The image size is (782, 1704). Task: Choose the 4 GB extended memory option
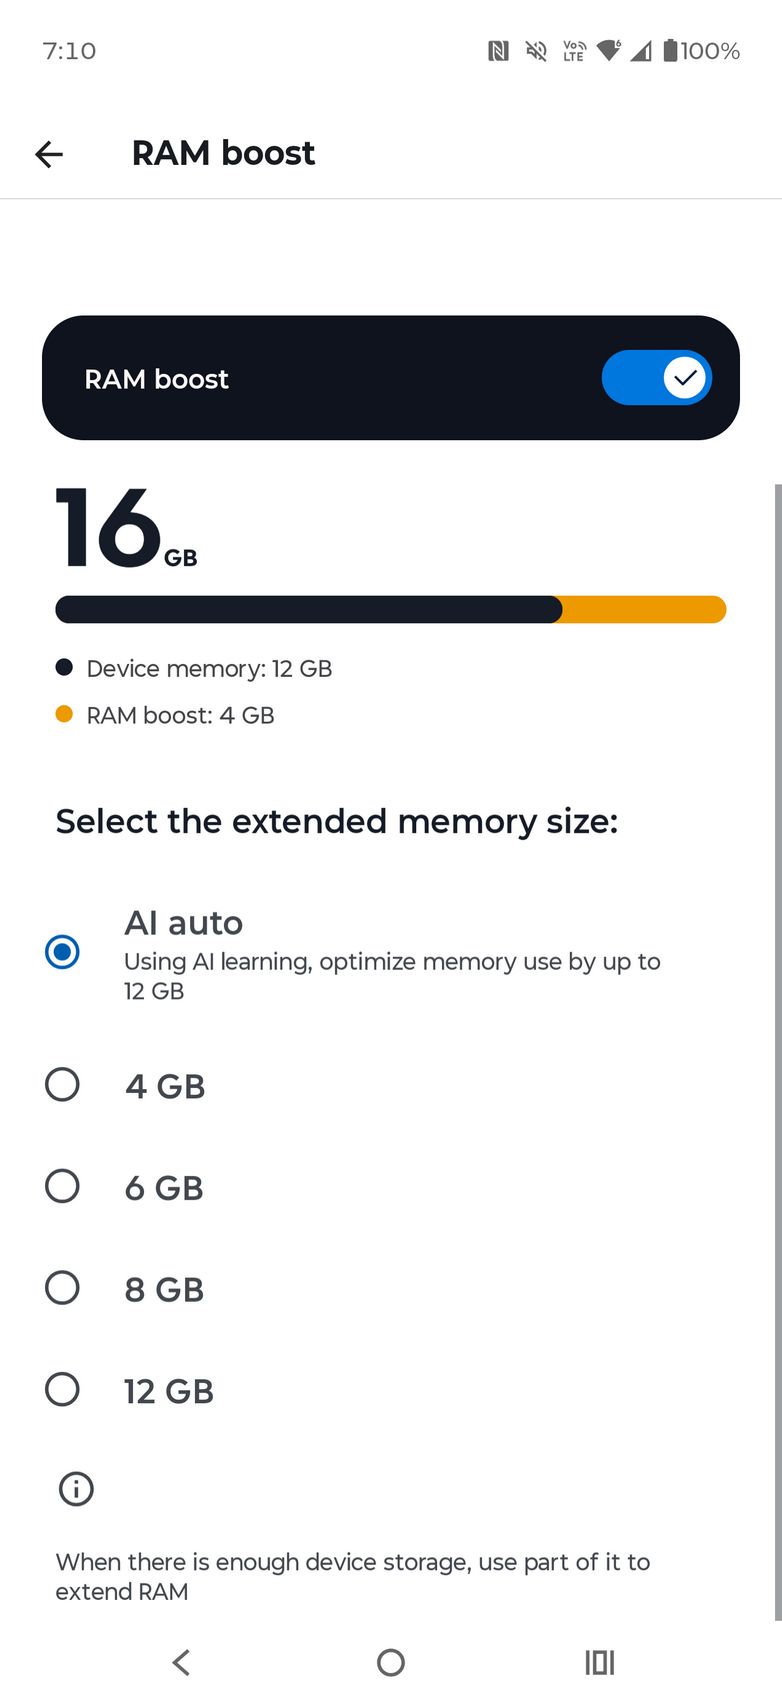[x=62, y=1084]
